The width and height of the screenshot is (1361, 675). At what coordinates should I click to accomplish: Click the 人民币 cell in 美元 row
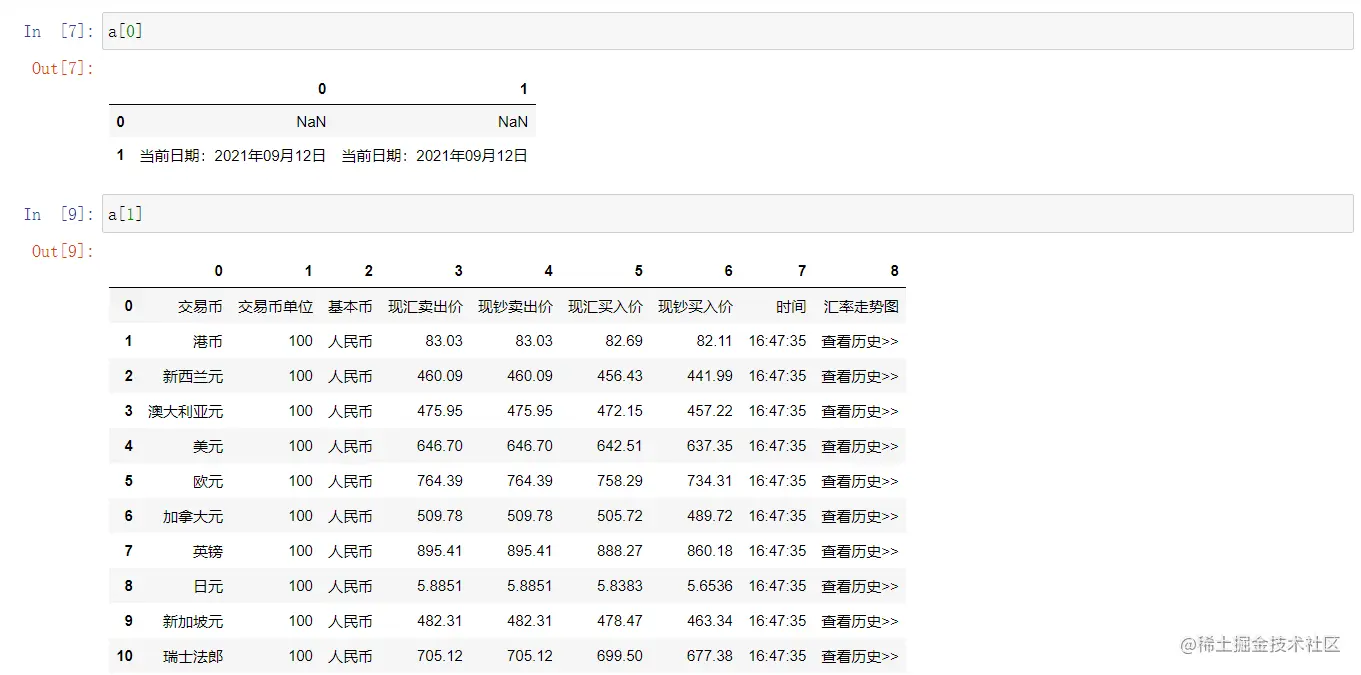(350, 446)
